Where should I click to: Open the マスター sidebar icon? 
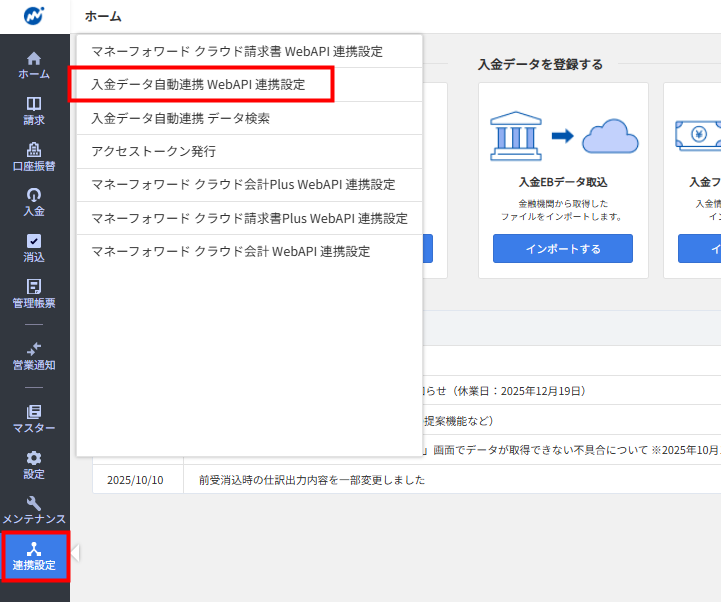[34, 412]
